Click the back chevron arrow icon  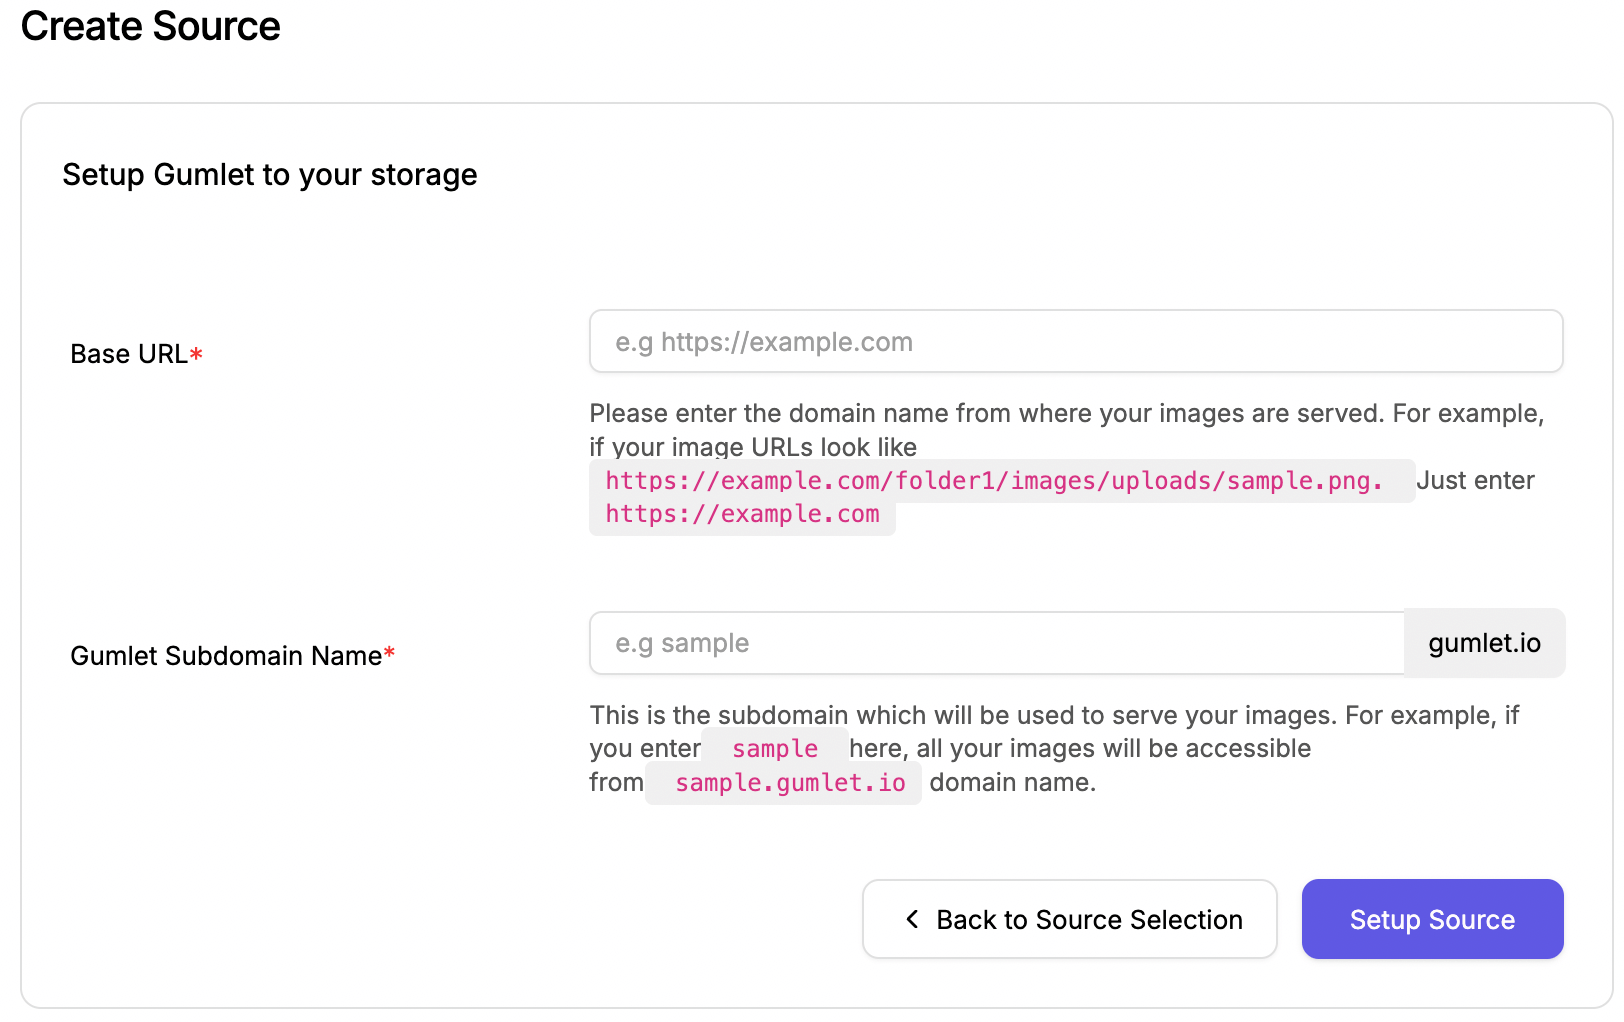click(x=911, y=919)
